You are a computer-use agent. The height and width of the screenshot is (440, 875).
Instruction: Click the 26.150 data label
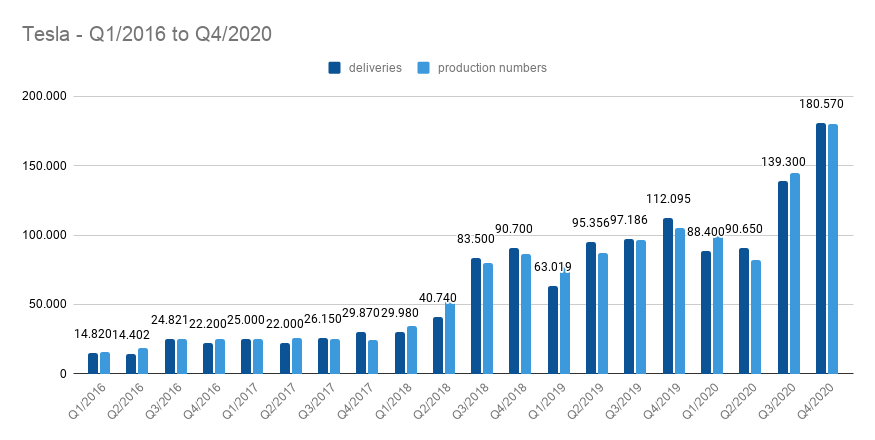[323, 319]
